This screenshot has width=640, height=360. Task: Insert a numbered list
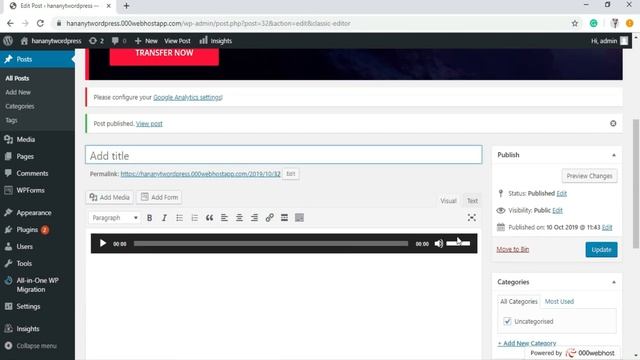(194, 218)
